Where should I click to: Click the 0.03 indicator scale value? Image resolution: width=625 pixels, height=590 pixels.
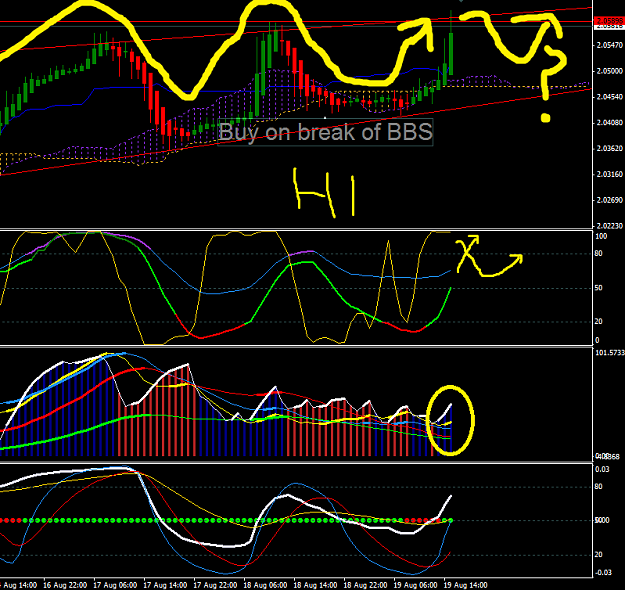(602, 469)
